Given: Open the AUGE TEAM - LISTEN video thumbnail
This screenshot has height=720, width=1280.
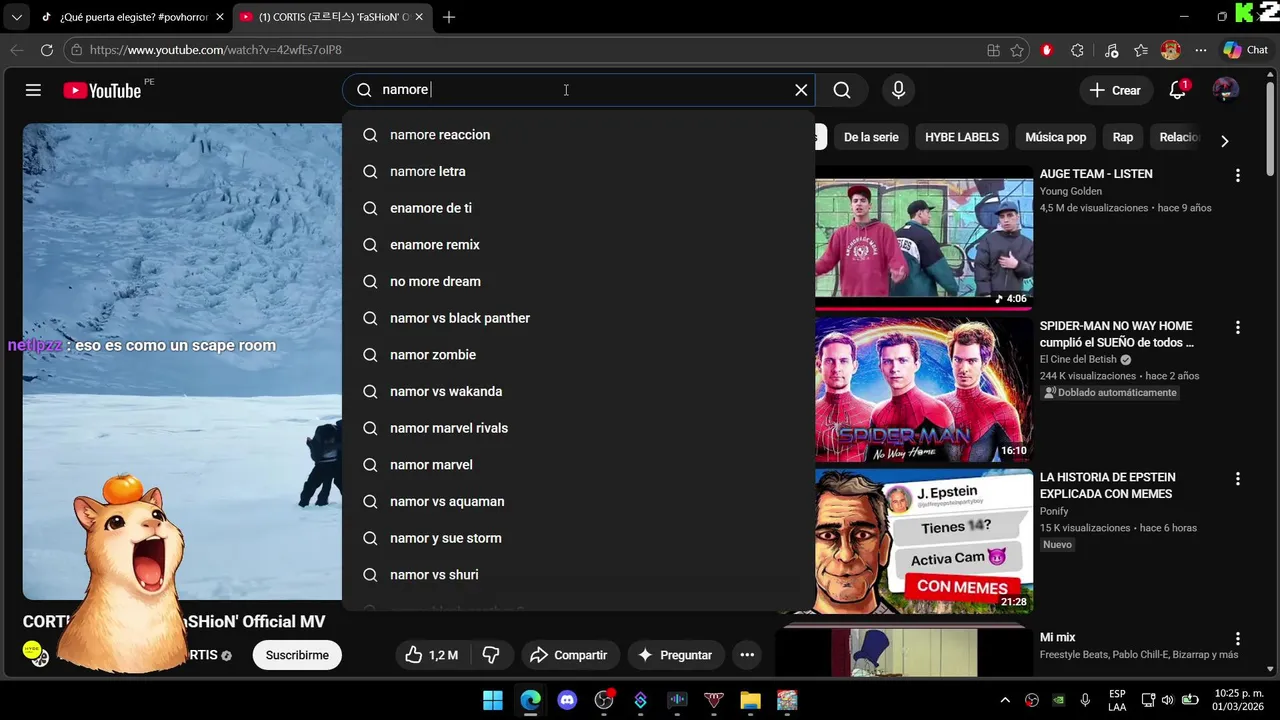Looking at the screenshot, I should pyautogui.click(x=924, y=237).
